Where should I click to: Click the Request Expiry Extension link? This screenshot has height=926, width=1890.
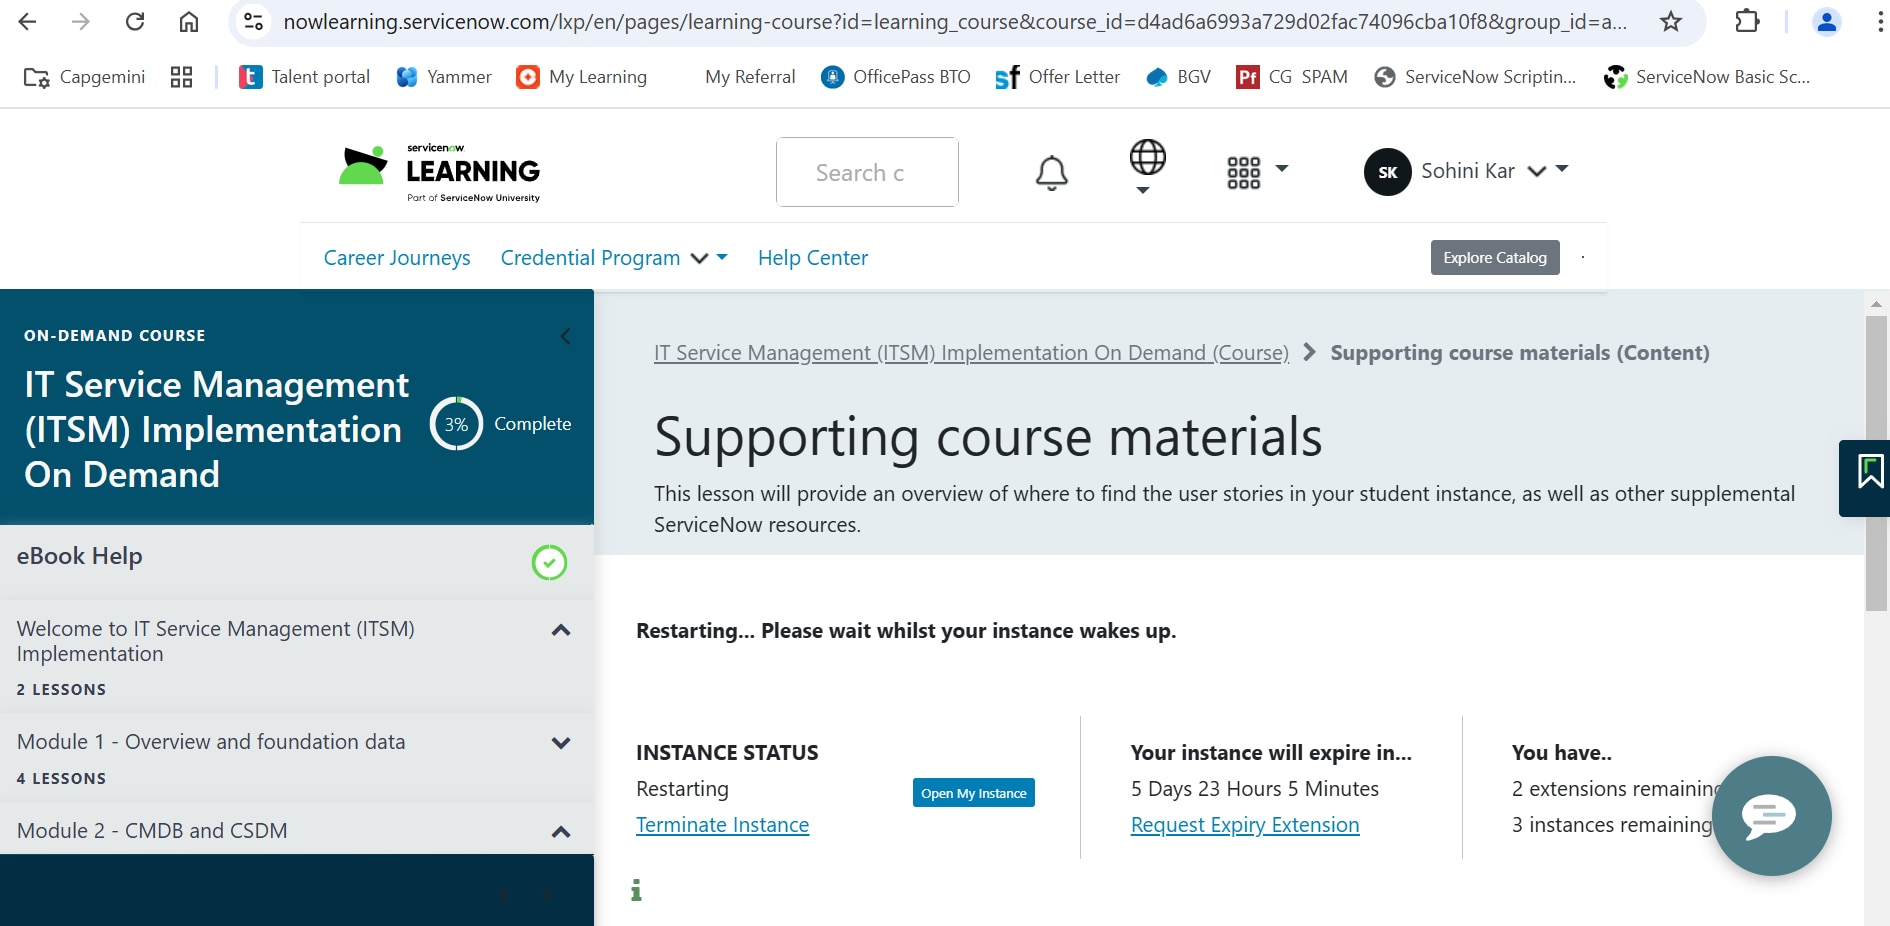1243,825
